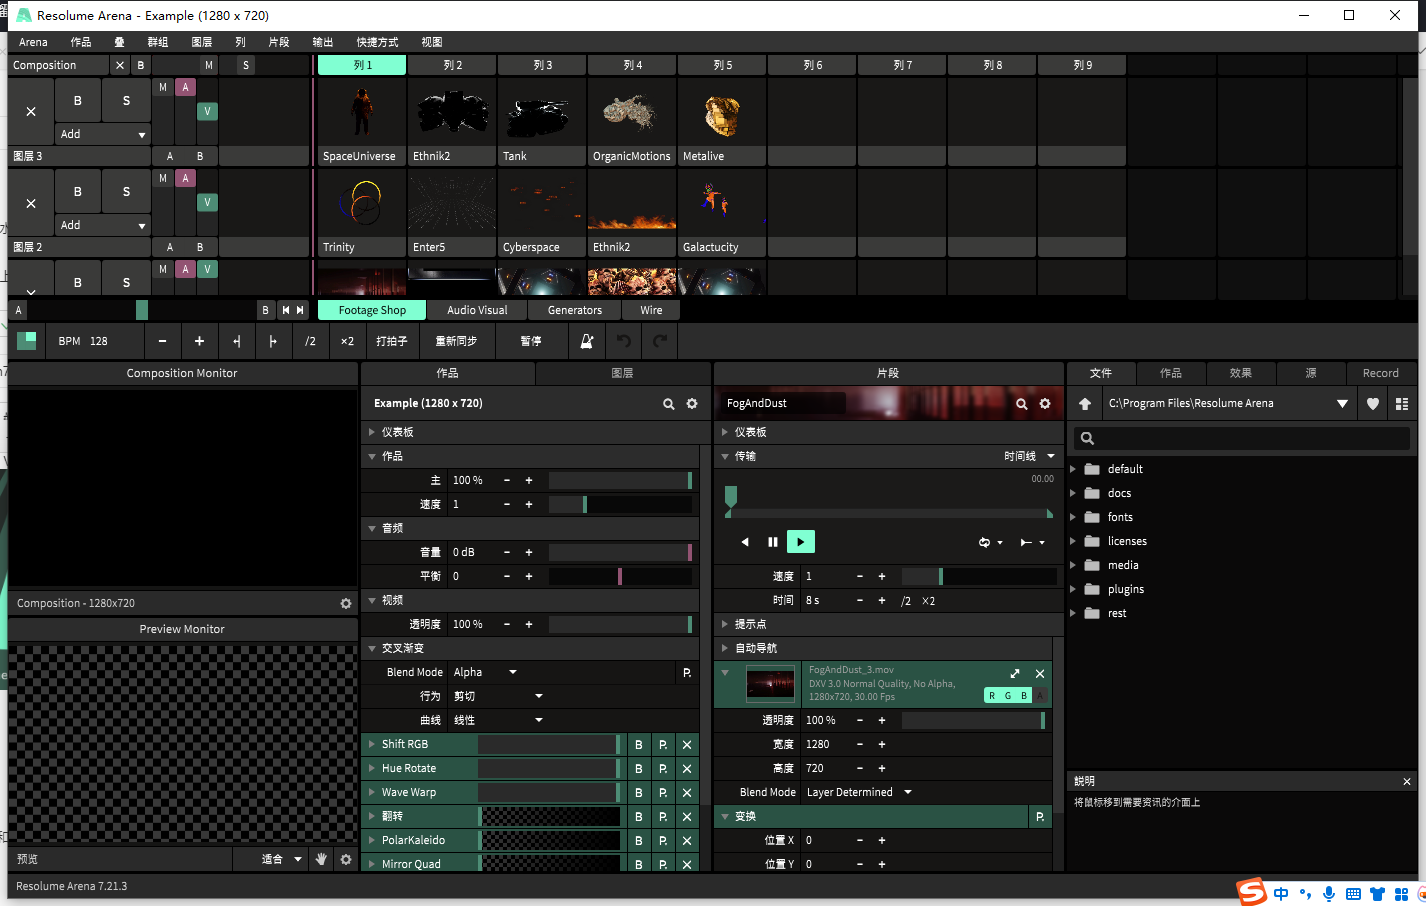
Task: Nudge tempo backward with the left nudge icon
Action: [x=236, y=341]
